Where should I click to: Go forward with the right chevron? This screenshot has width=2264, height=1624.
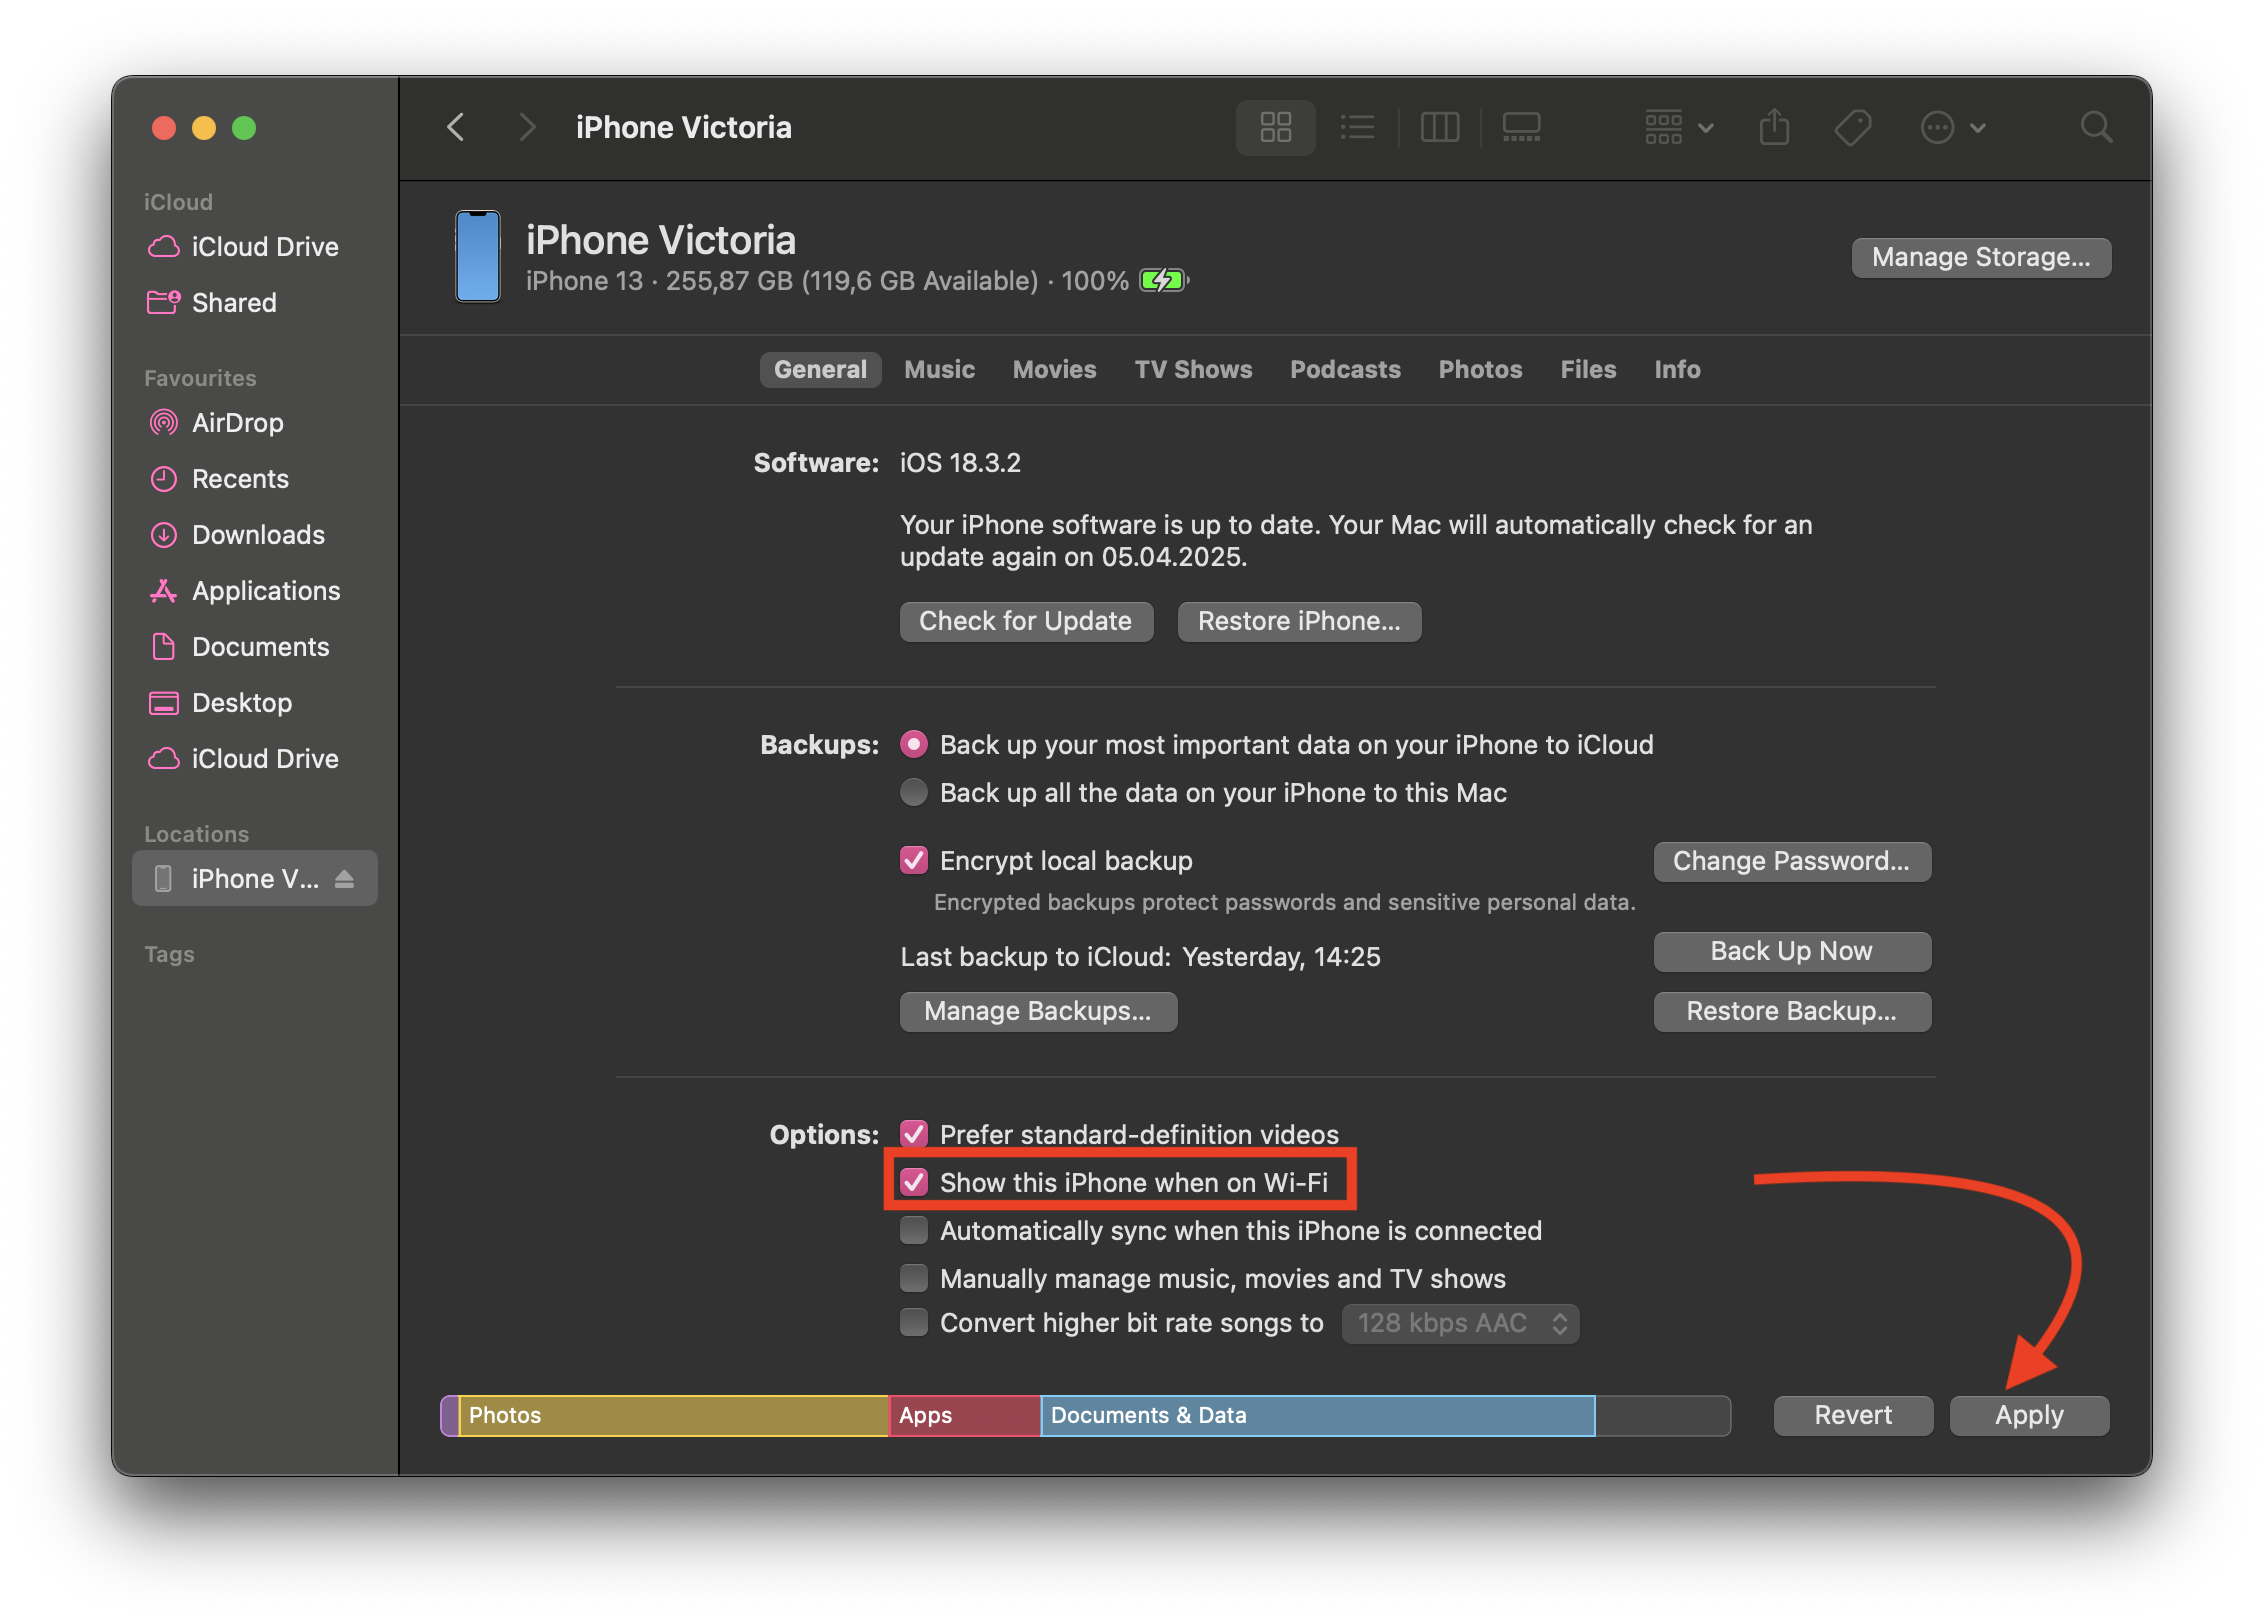[527, 127]
